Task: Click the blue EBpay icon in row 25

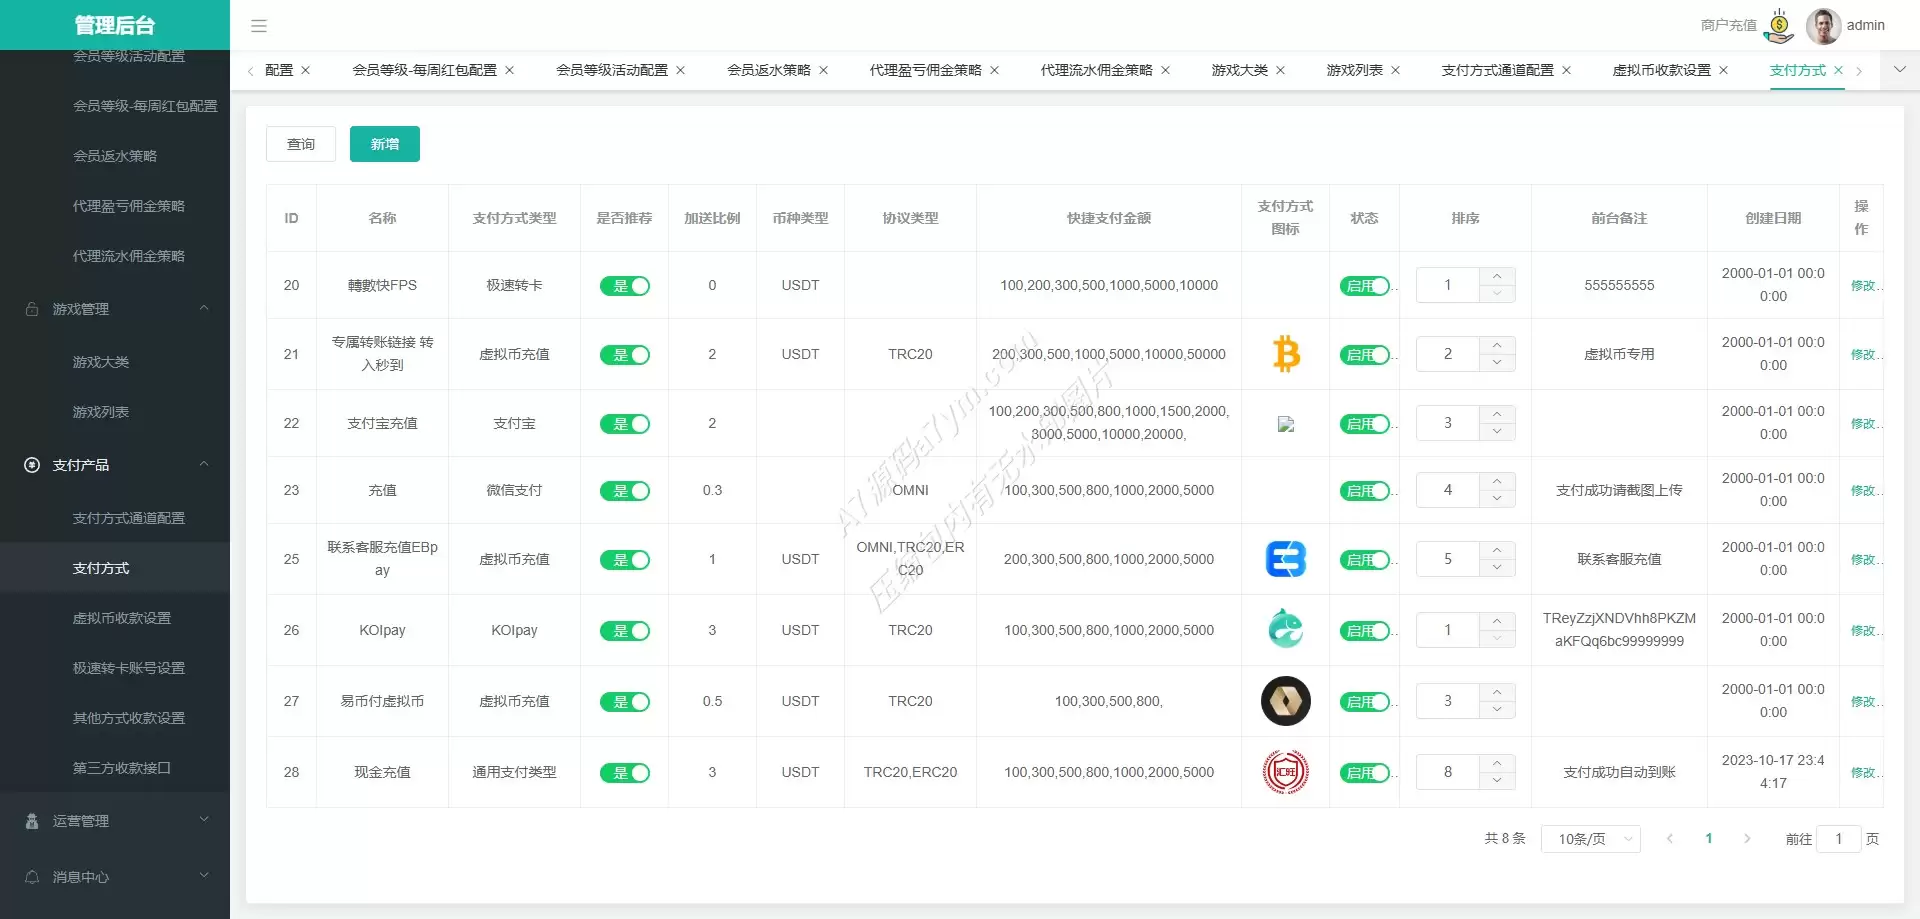Action: (1286, 559)
